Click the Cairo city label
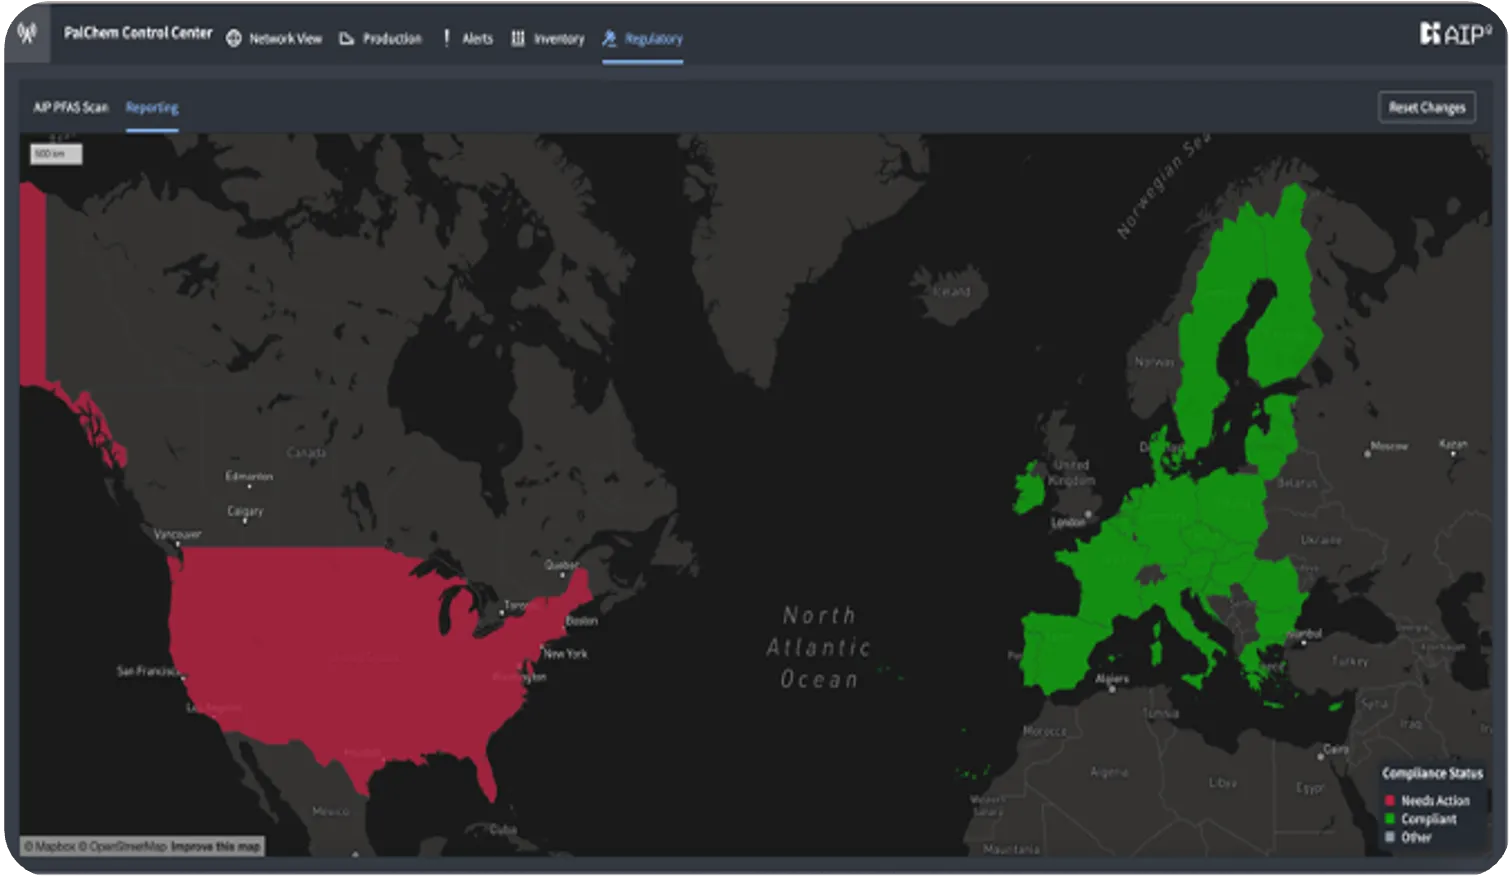The width and height of the screenshot is (1512, 880). tap(1336, 749)
